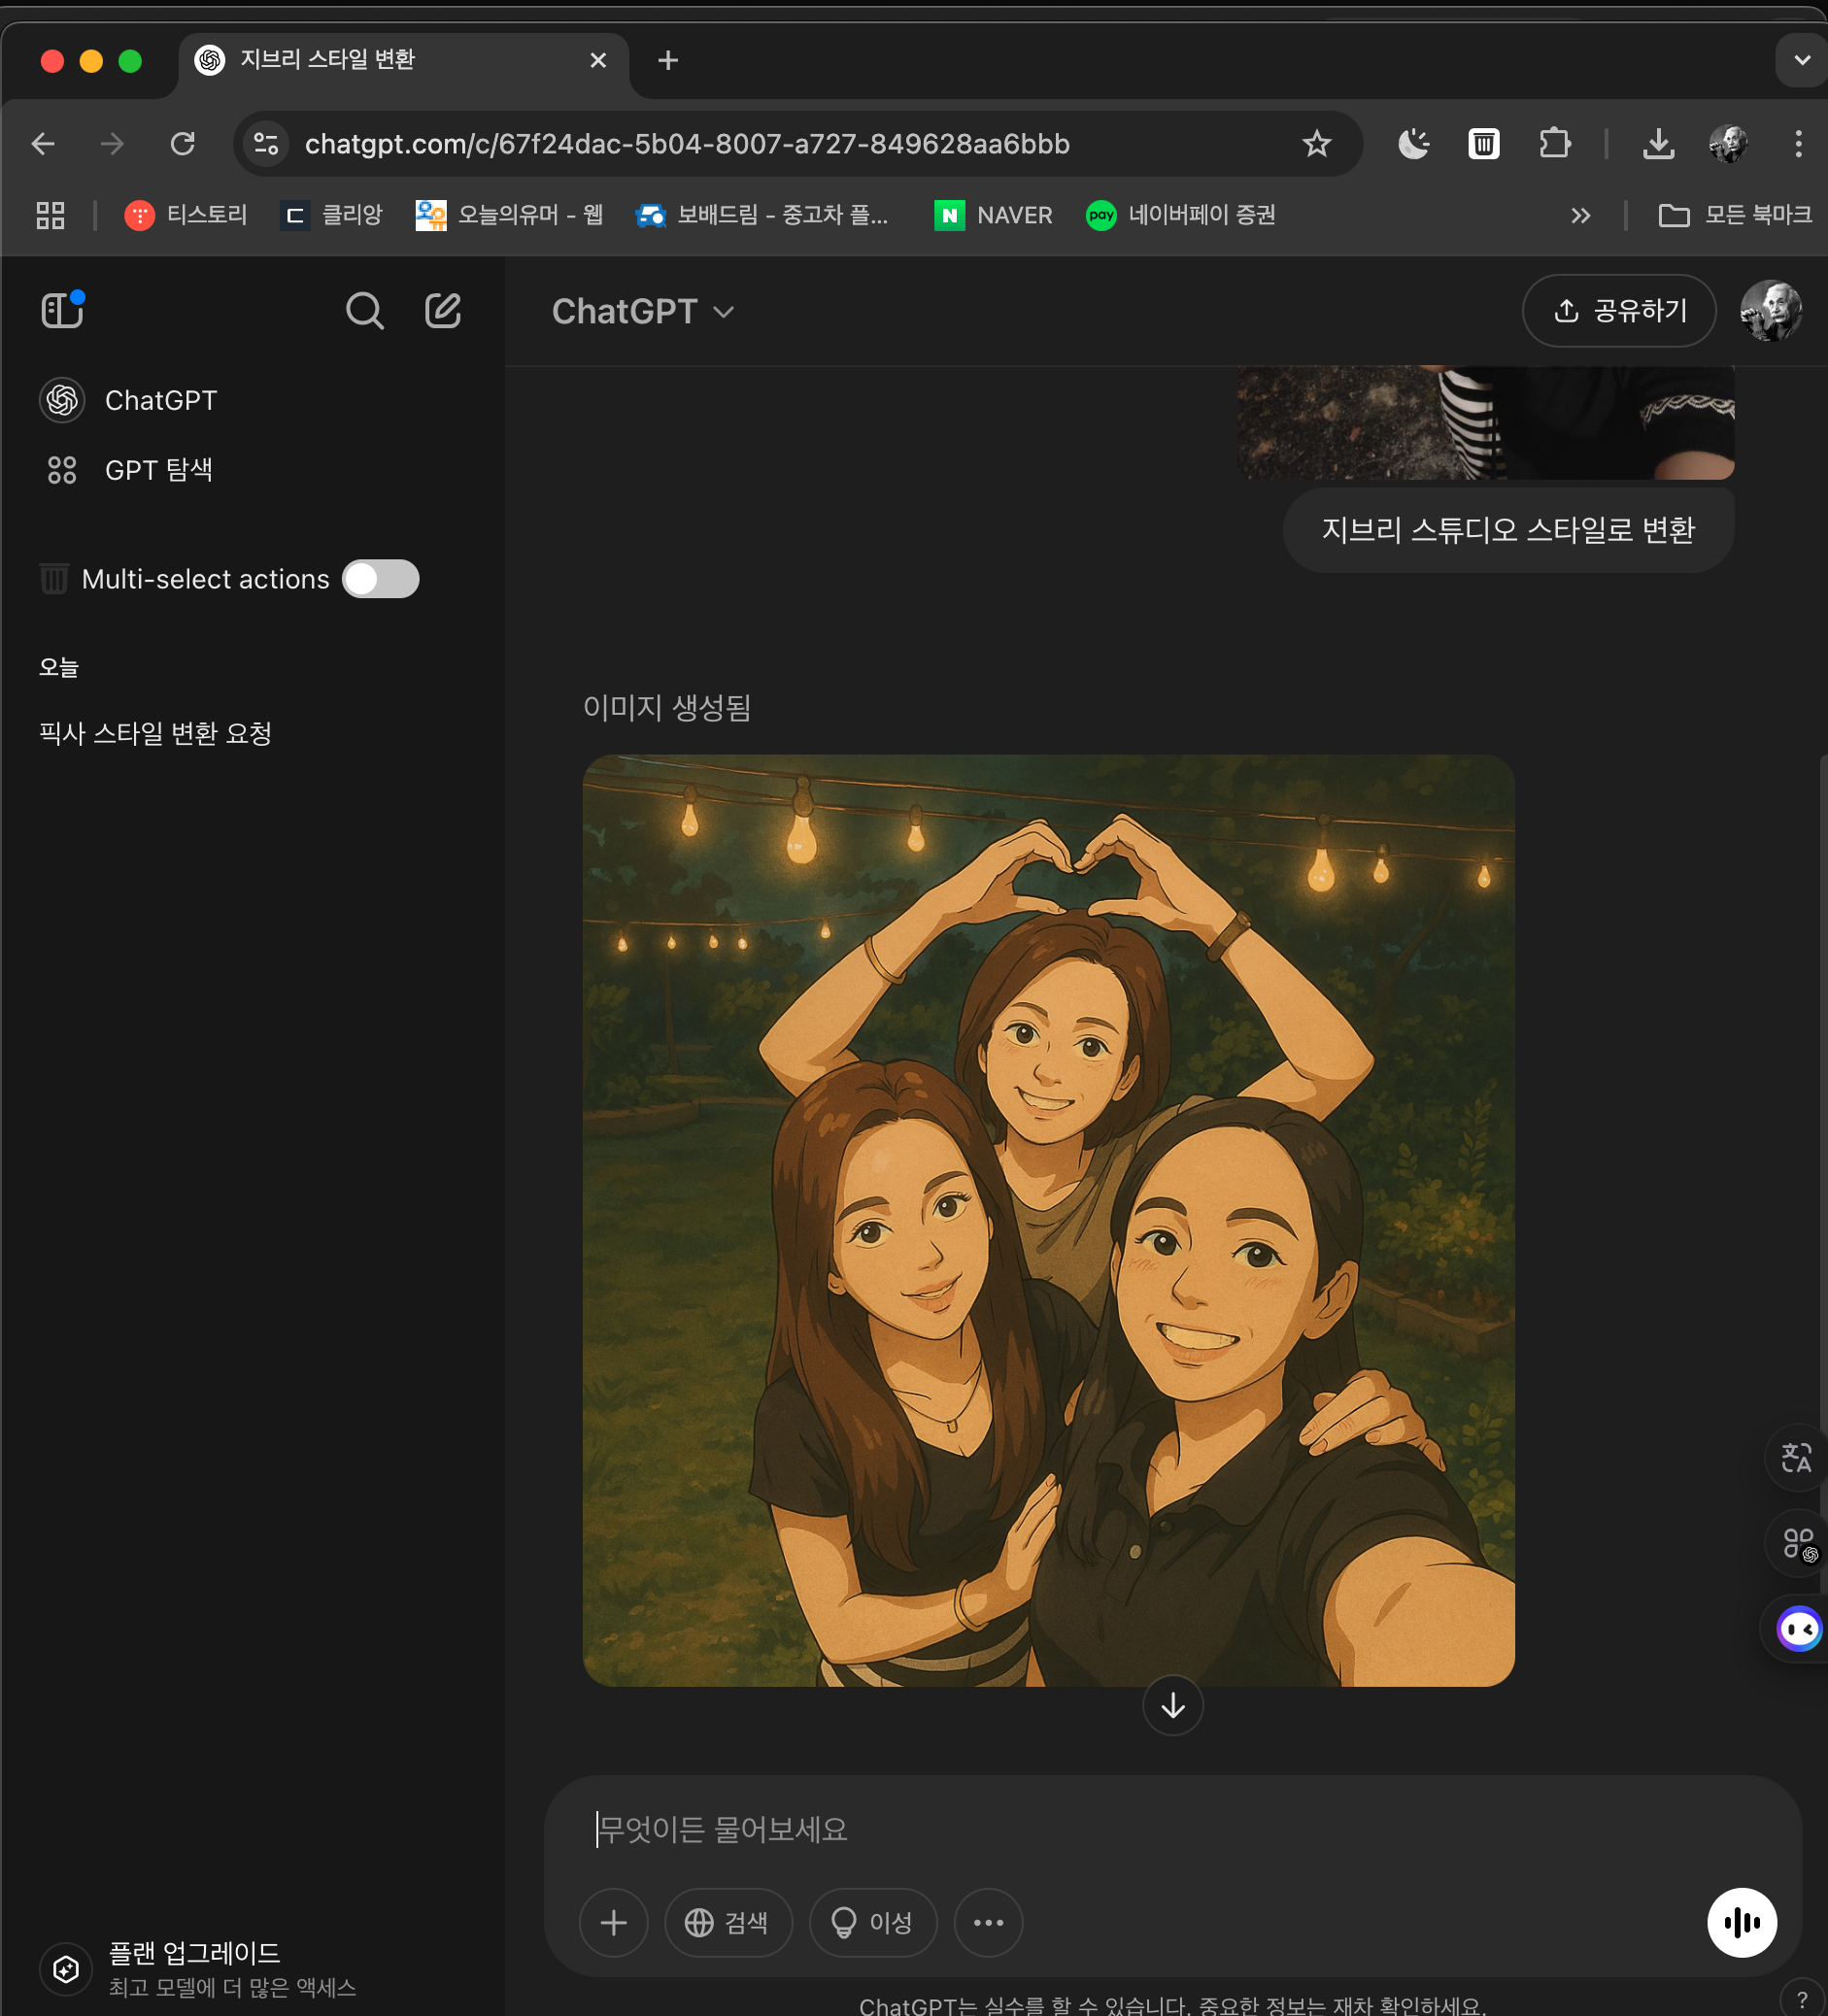Reload the page with refresh icon
Viewport: 1828px width, 2016px height.
tap(182, 144)
